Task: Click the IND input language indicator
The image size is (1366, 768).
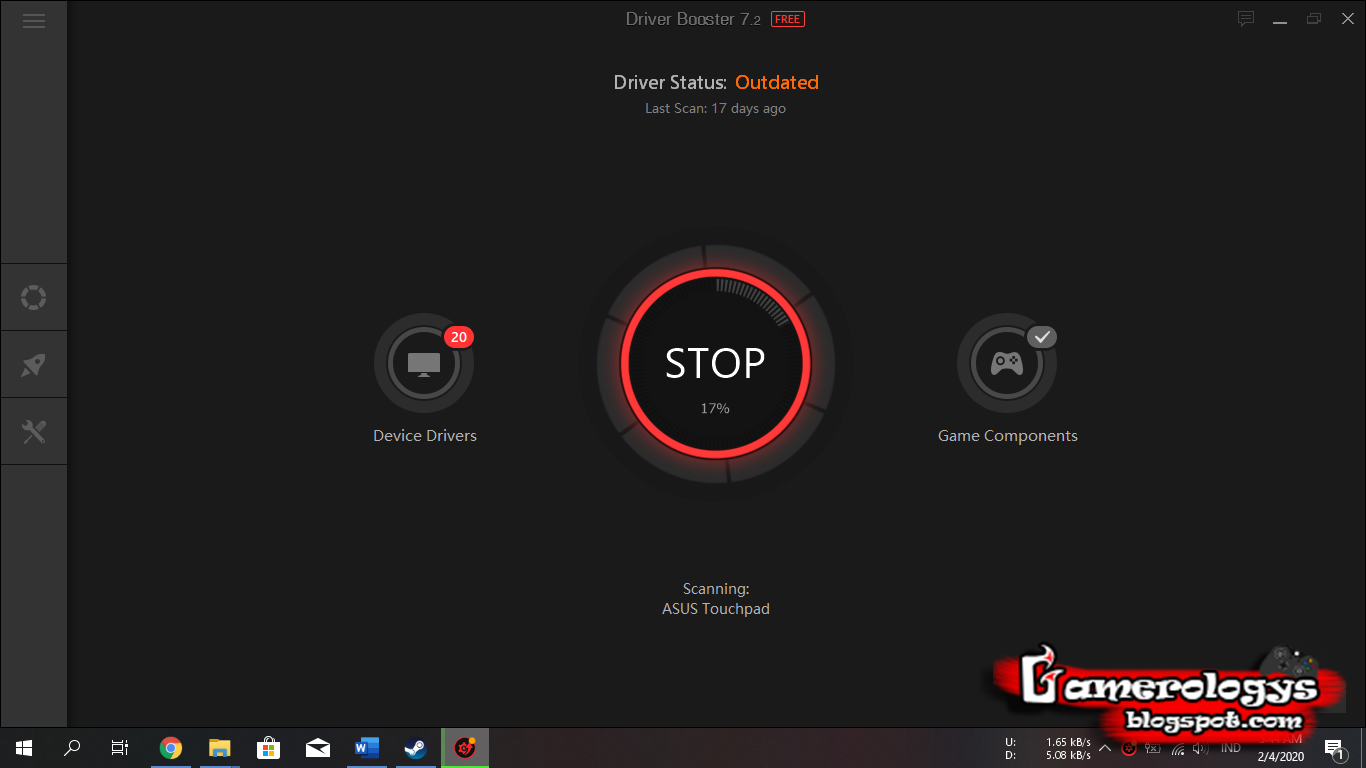Action: pyautogui.click(x=1231, y=748)
